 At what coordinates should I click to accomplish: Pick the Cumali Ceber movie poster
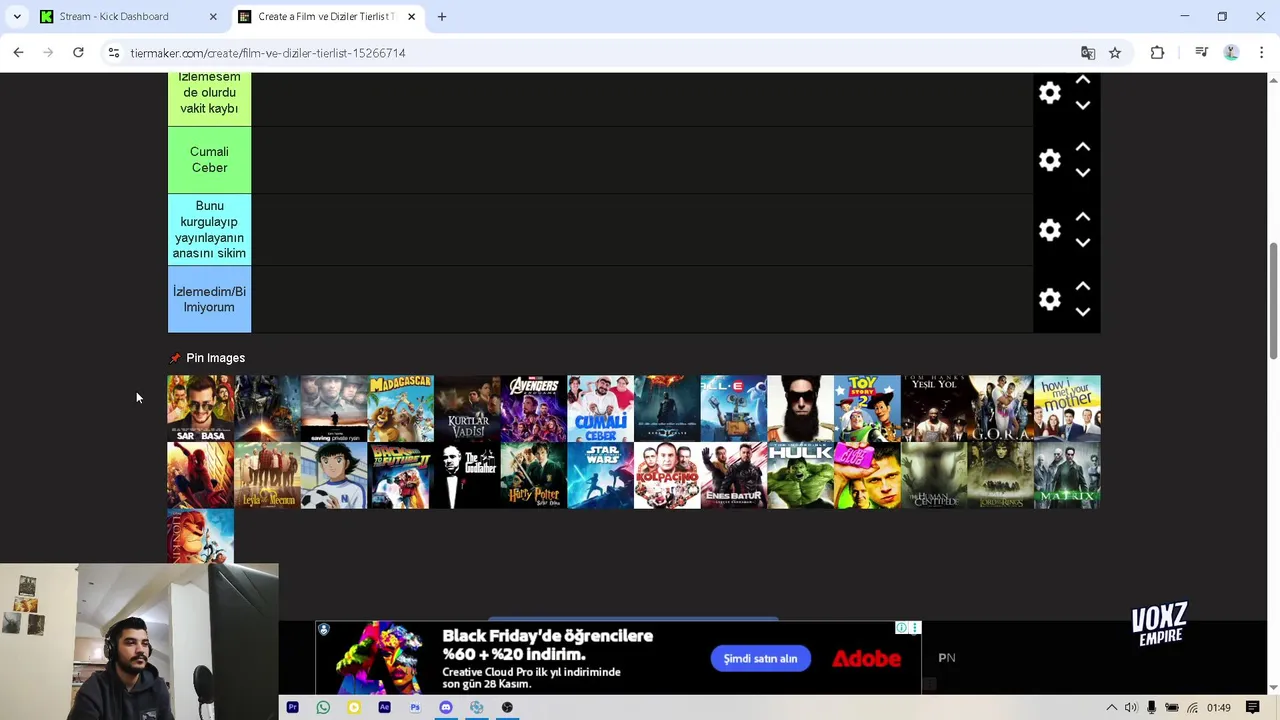pos(600,408)
